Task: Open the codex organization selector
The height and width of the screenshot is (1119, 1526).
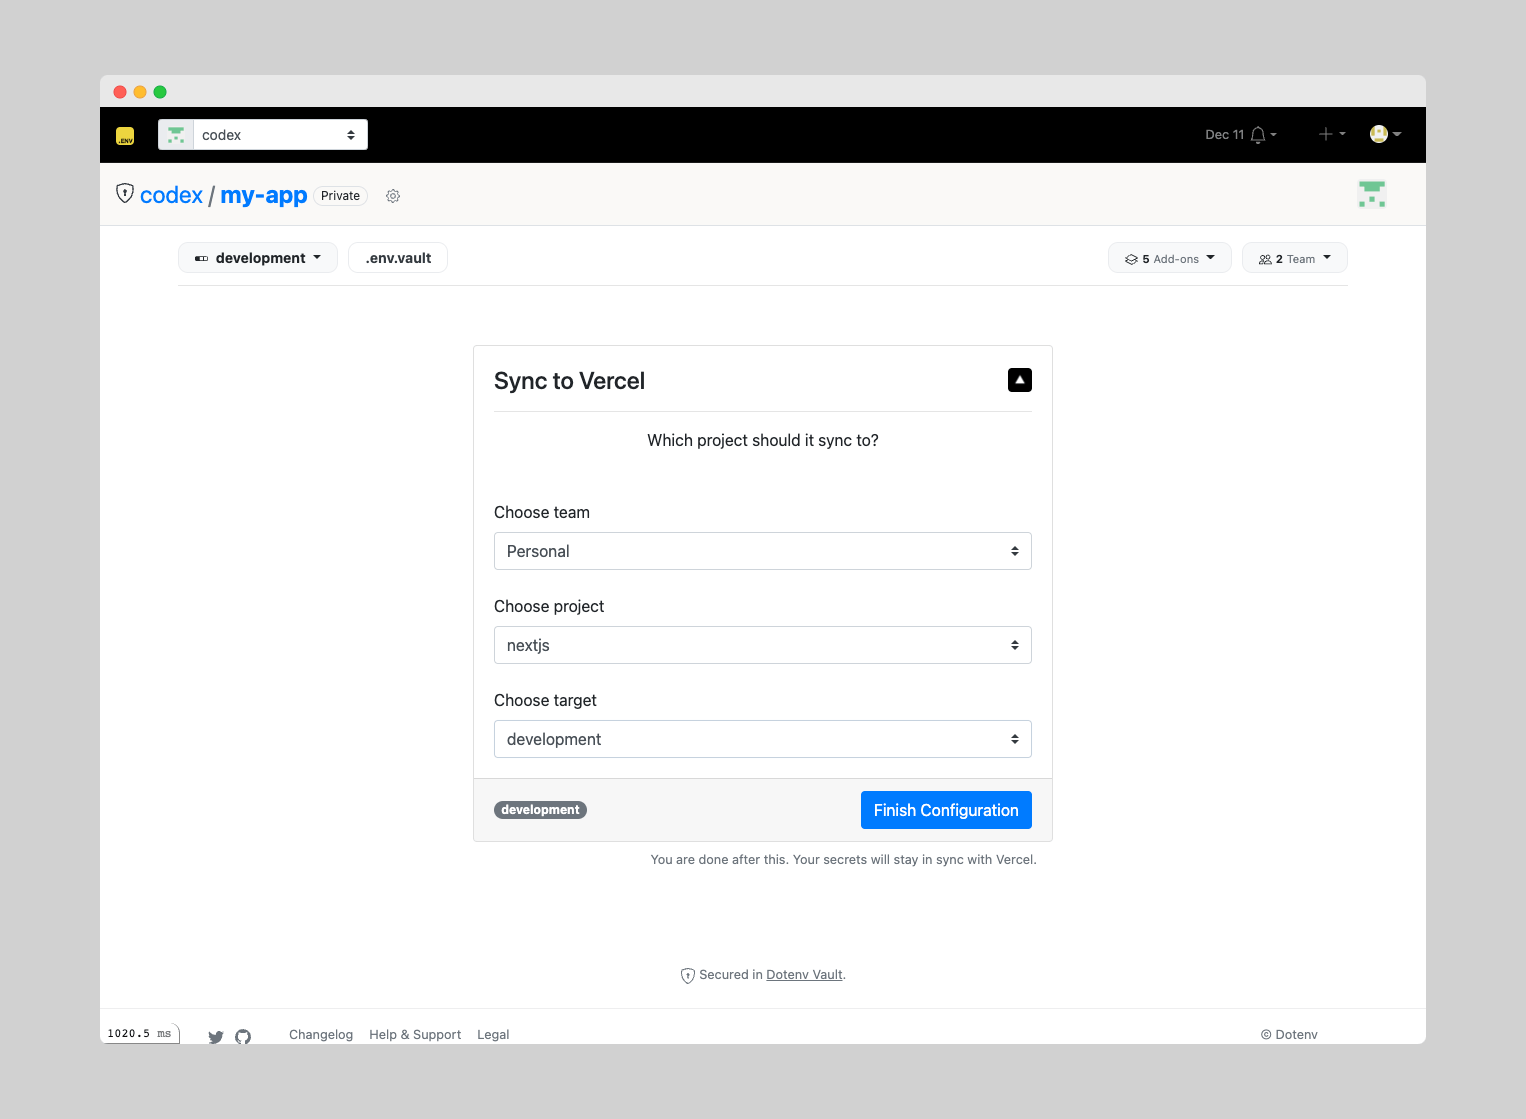Action: pos(263,135)
